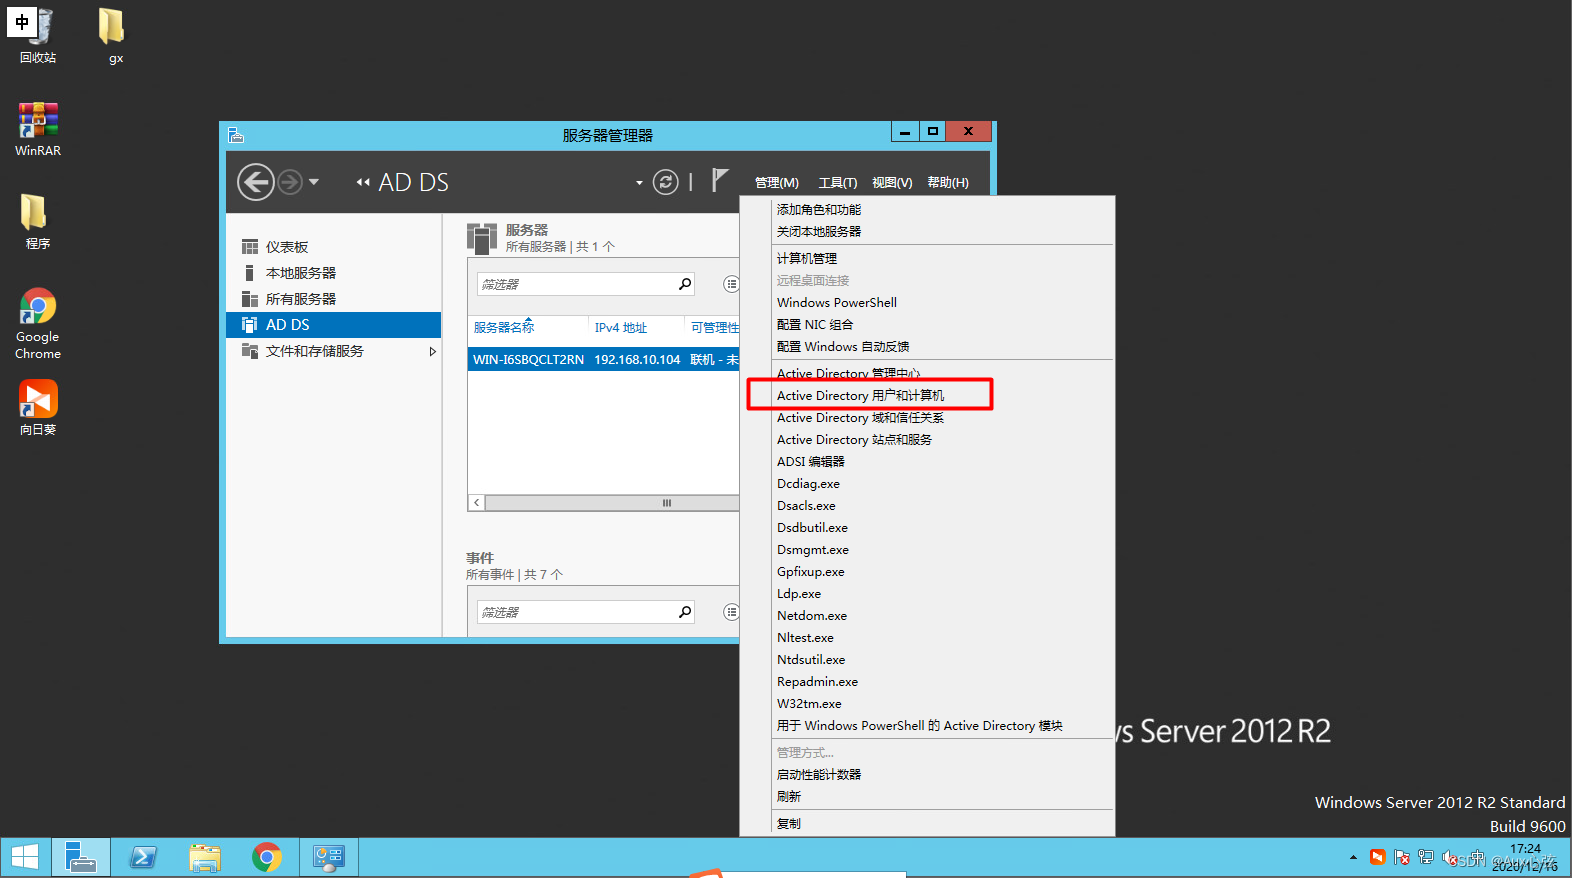Screen dimensions: 1572x878
Task: Click the search magnifier in servers filter
Action: 685,284
